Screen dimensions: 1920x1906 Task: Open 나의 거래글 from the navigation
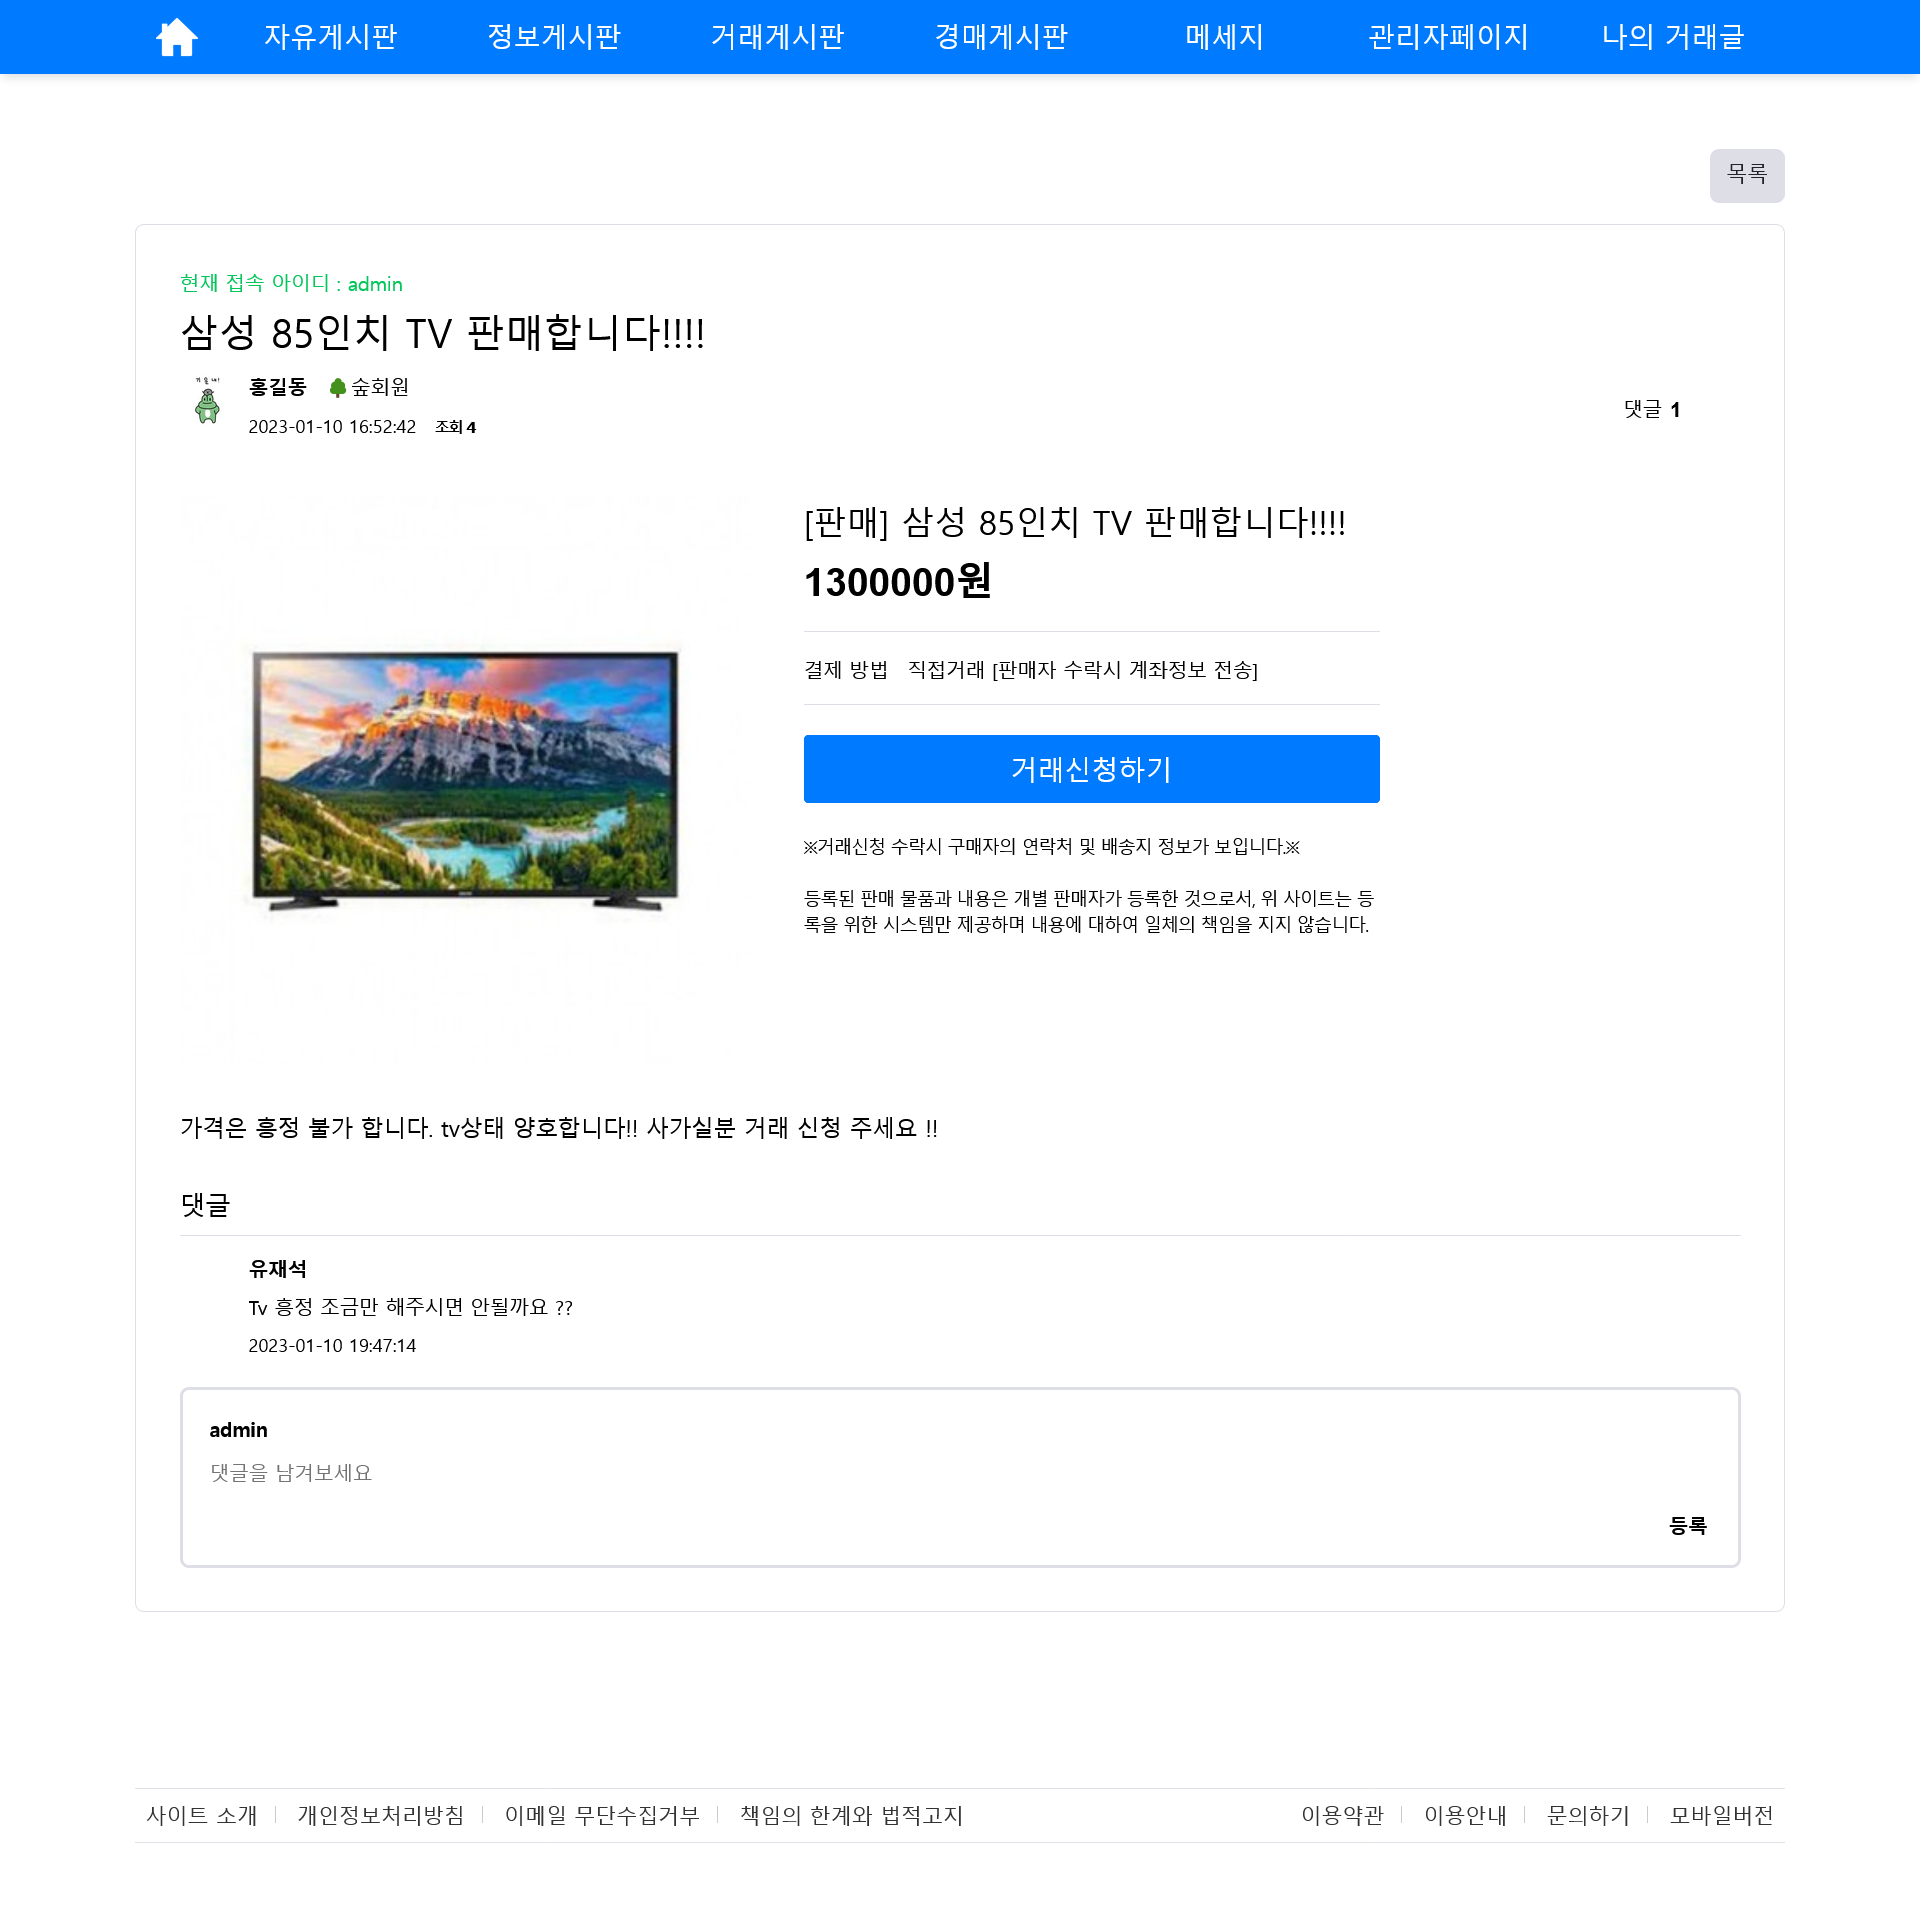(1673, 37)
